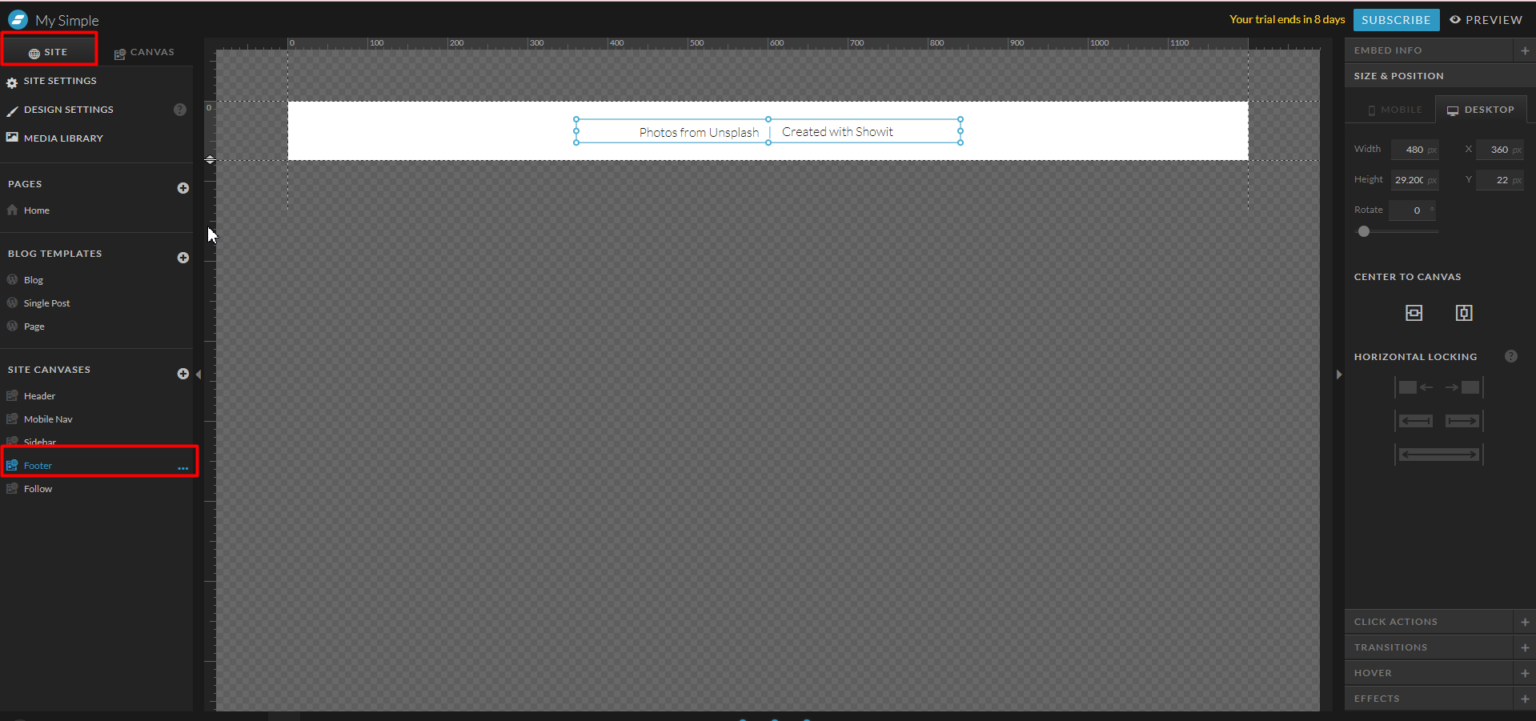Viewport: 1536px width, 721px height.
Task: Switch to the Canvas tab
Action: (x=144, y=53)
